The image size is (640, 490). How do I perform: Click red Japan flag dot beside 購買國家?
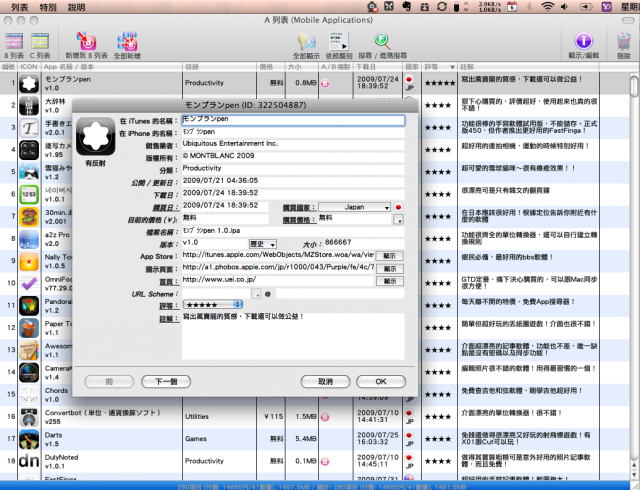coord(398,207)
